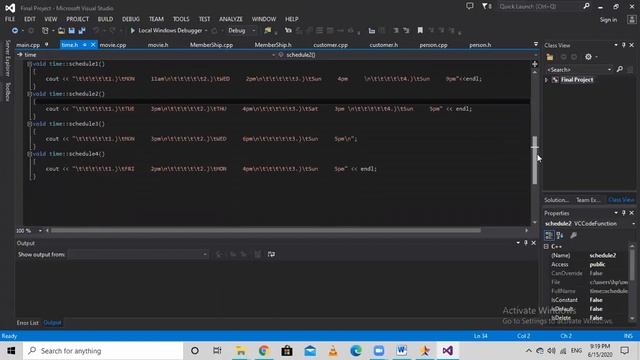Viewport: 640px width, 360px height.
Task: Open the ANALYZE menu
Action: [231, 19]
